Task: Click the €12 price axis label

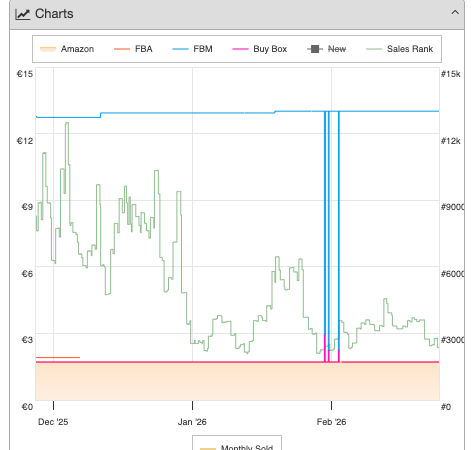Action: pos(25,141)
